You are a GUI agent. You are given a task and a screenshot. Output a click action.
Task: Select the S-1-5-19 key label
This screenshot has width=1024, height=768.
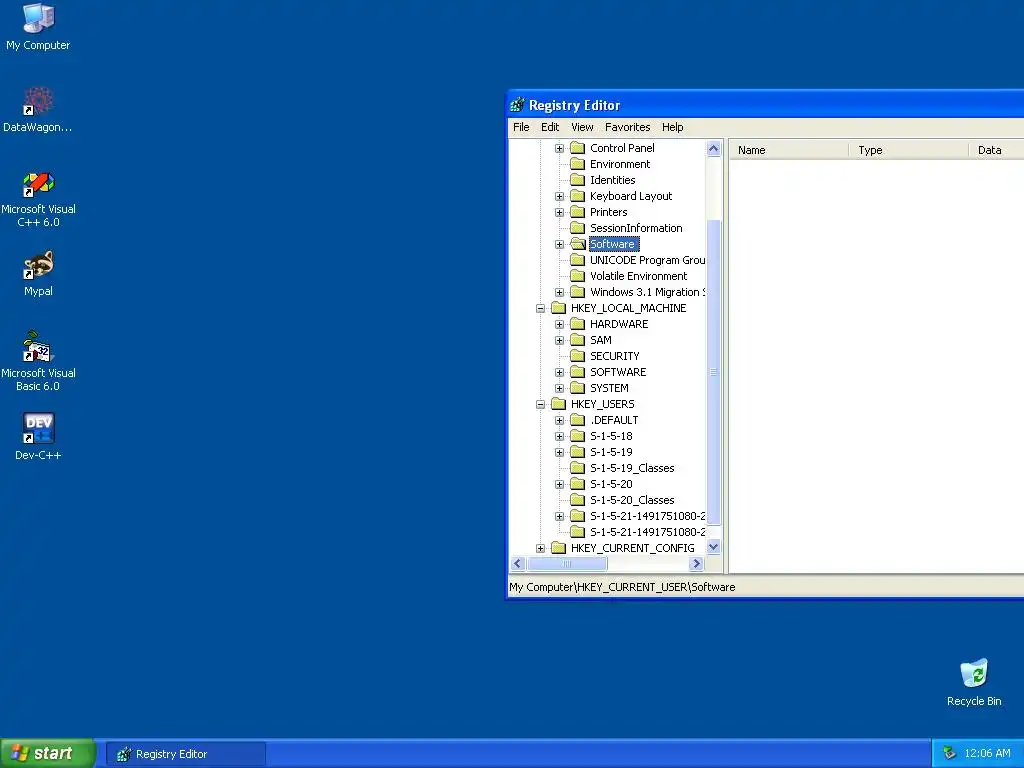[611, 452]
